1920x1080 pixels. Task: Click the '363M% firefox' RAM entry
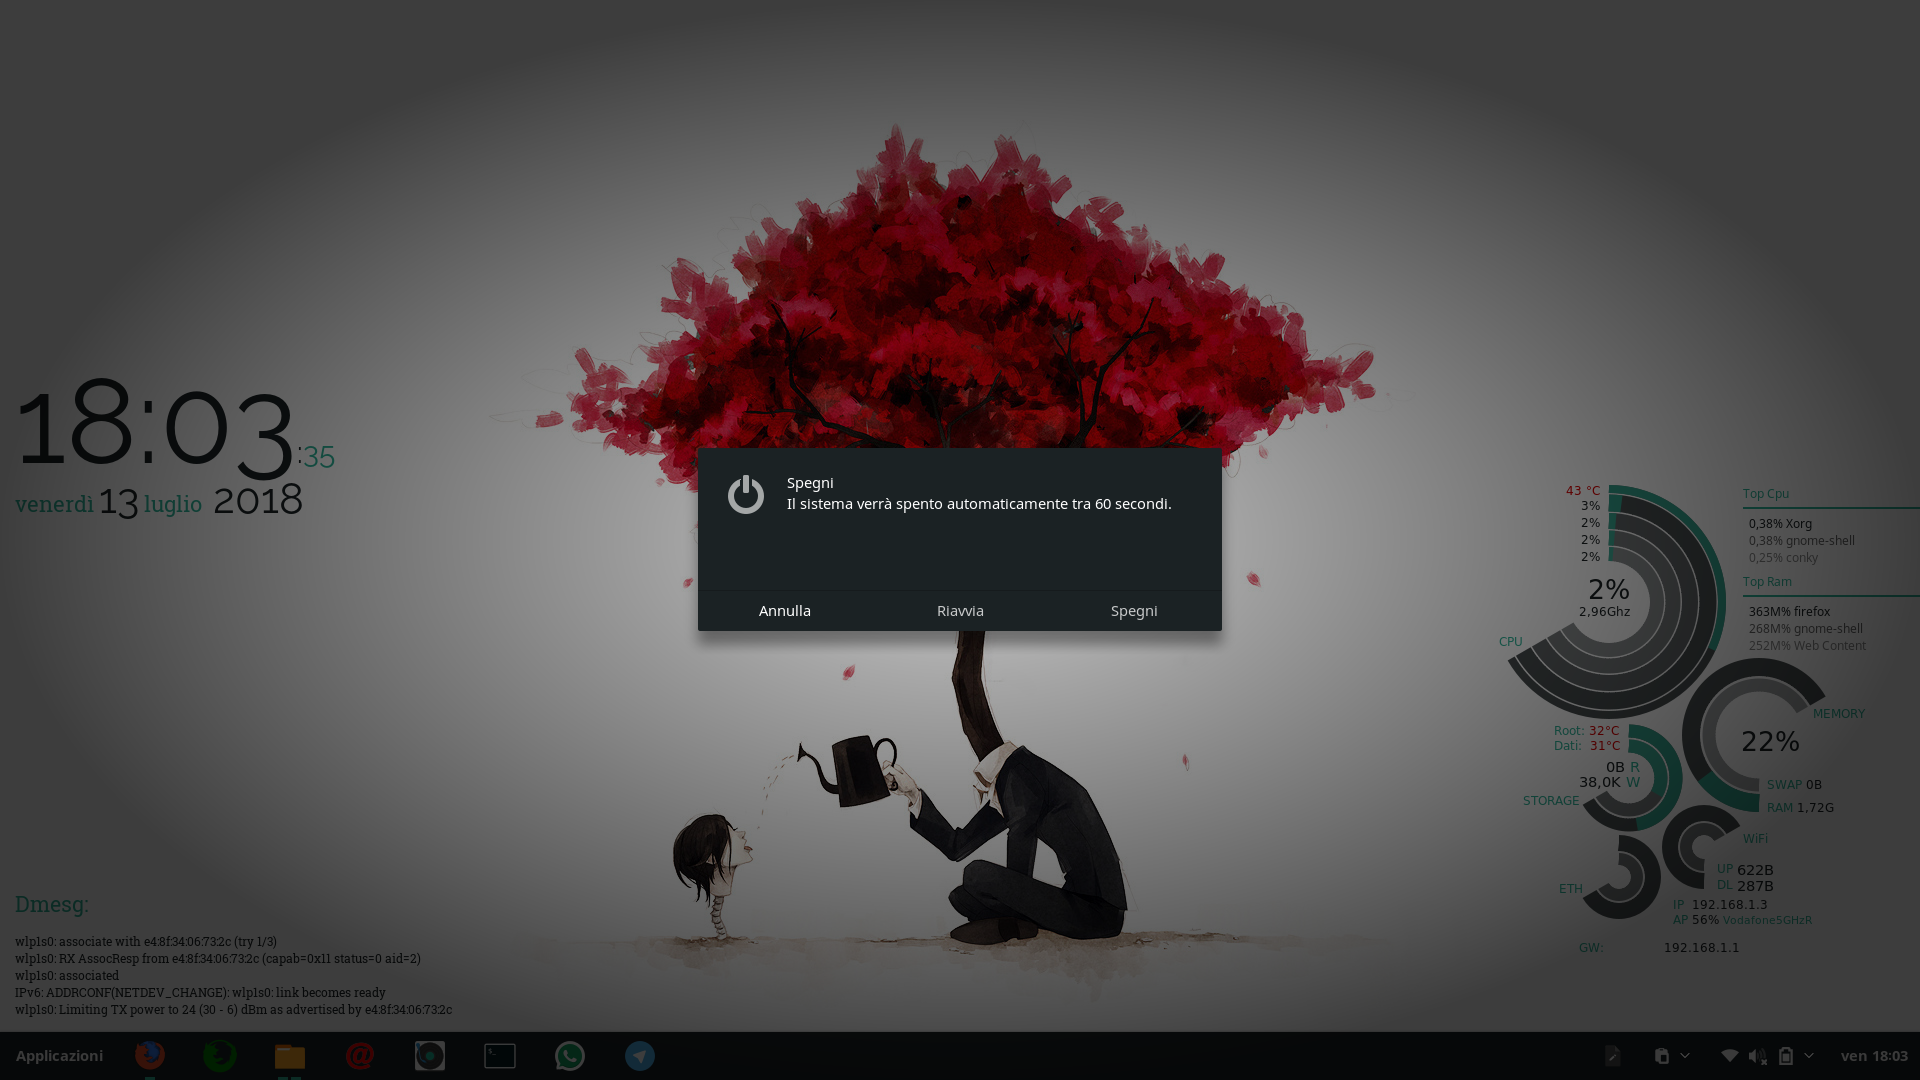[x=1789, y=612]
